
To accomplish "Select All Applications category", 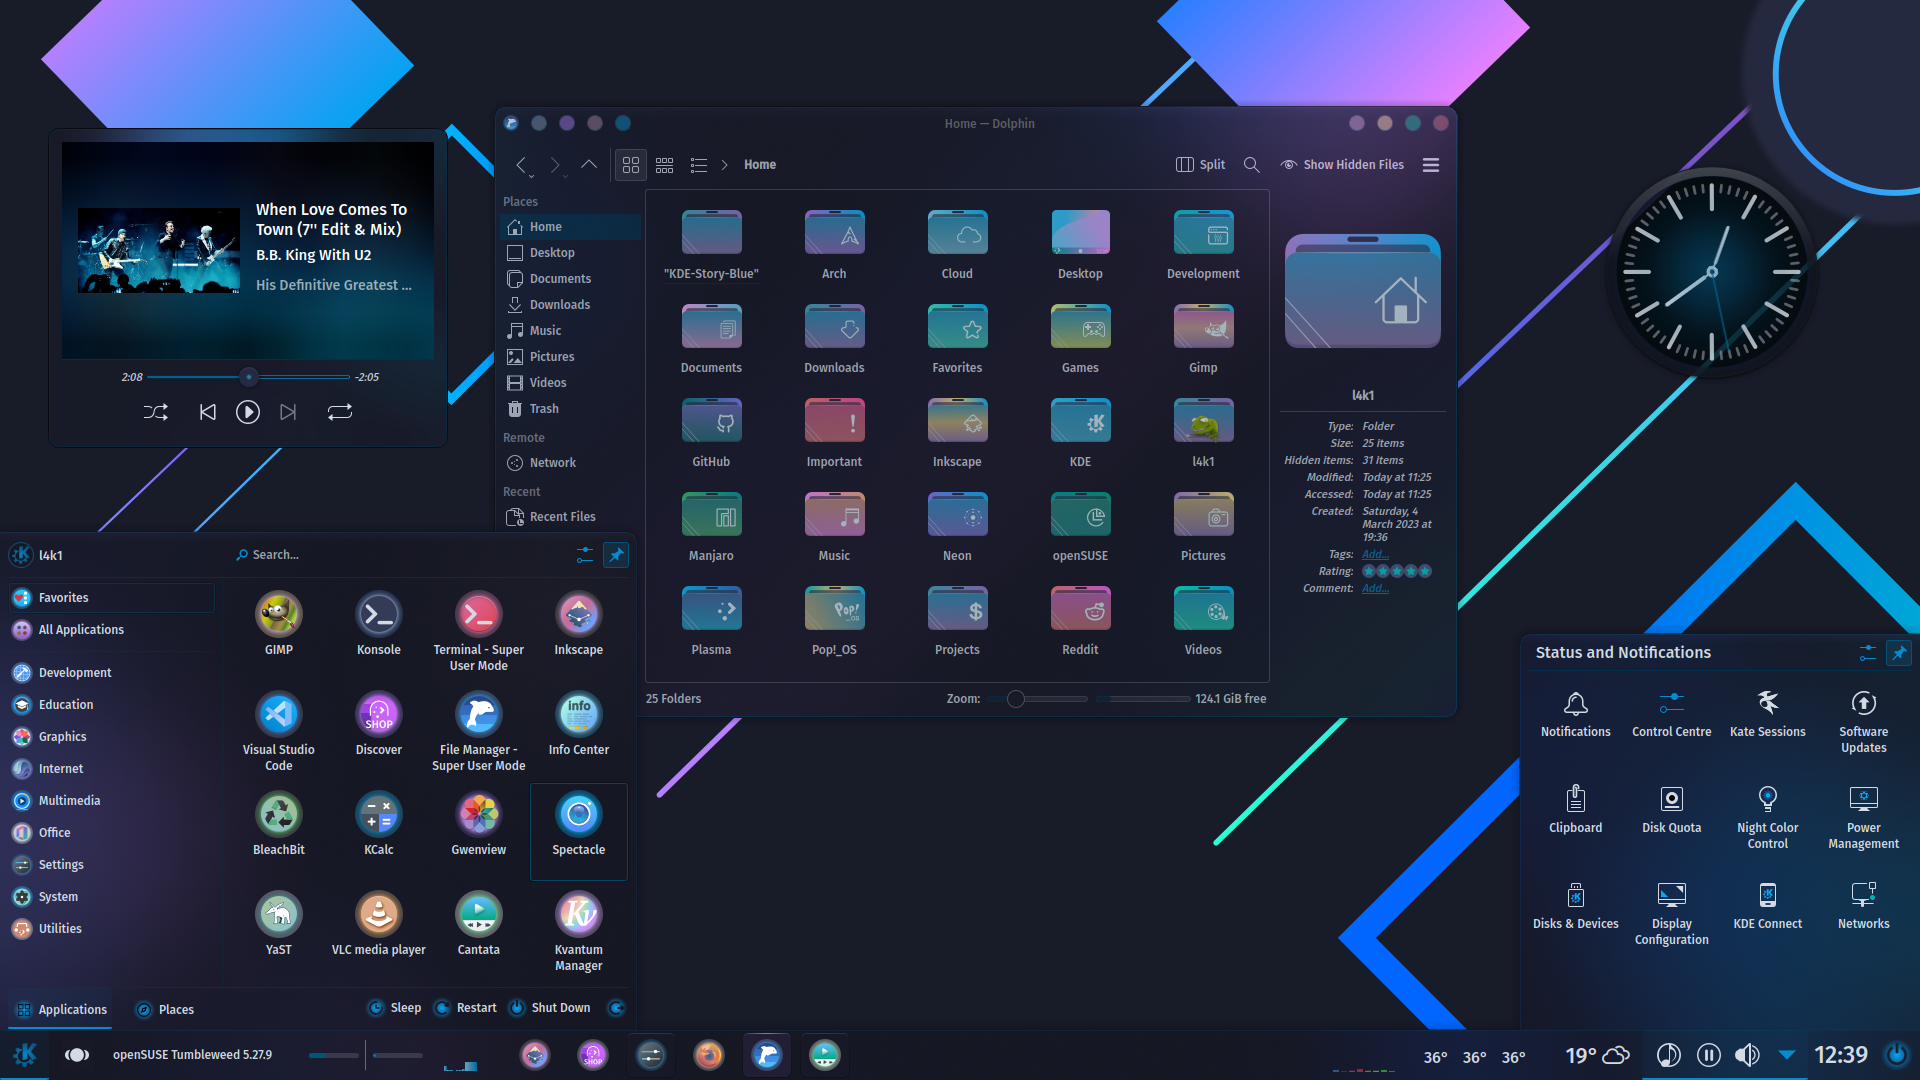I will [x=111, y=630].
